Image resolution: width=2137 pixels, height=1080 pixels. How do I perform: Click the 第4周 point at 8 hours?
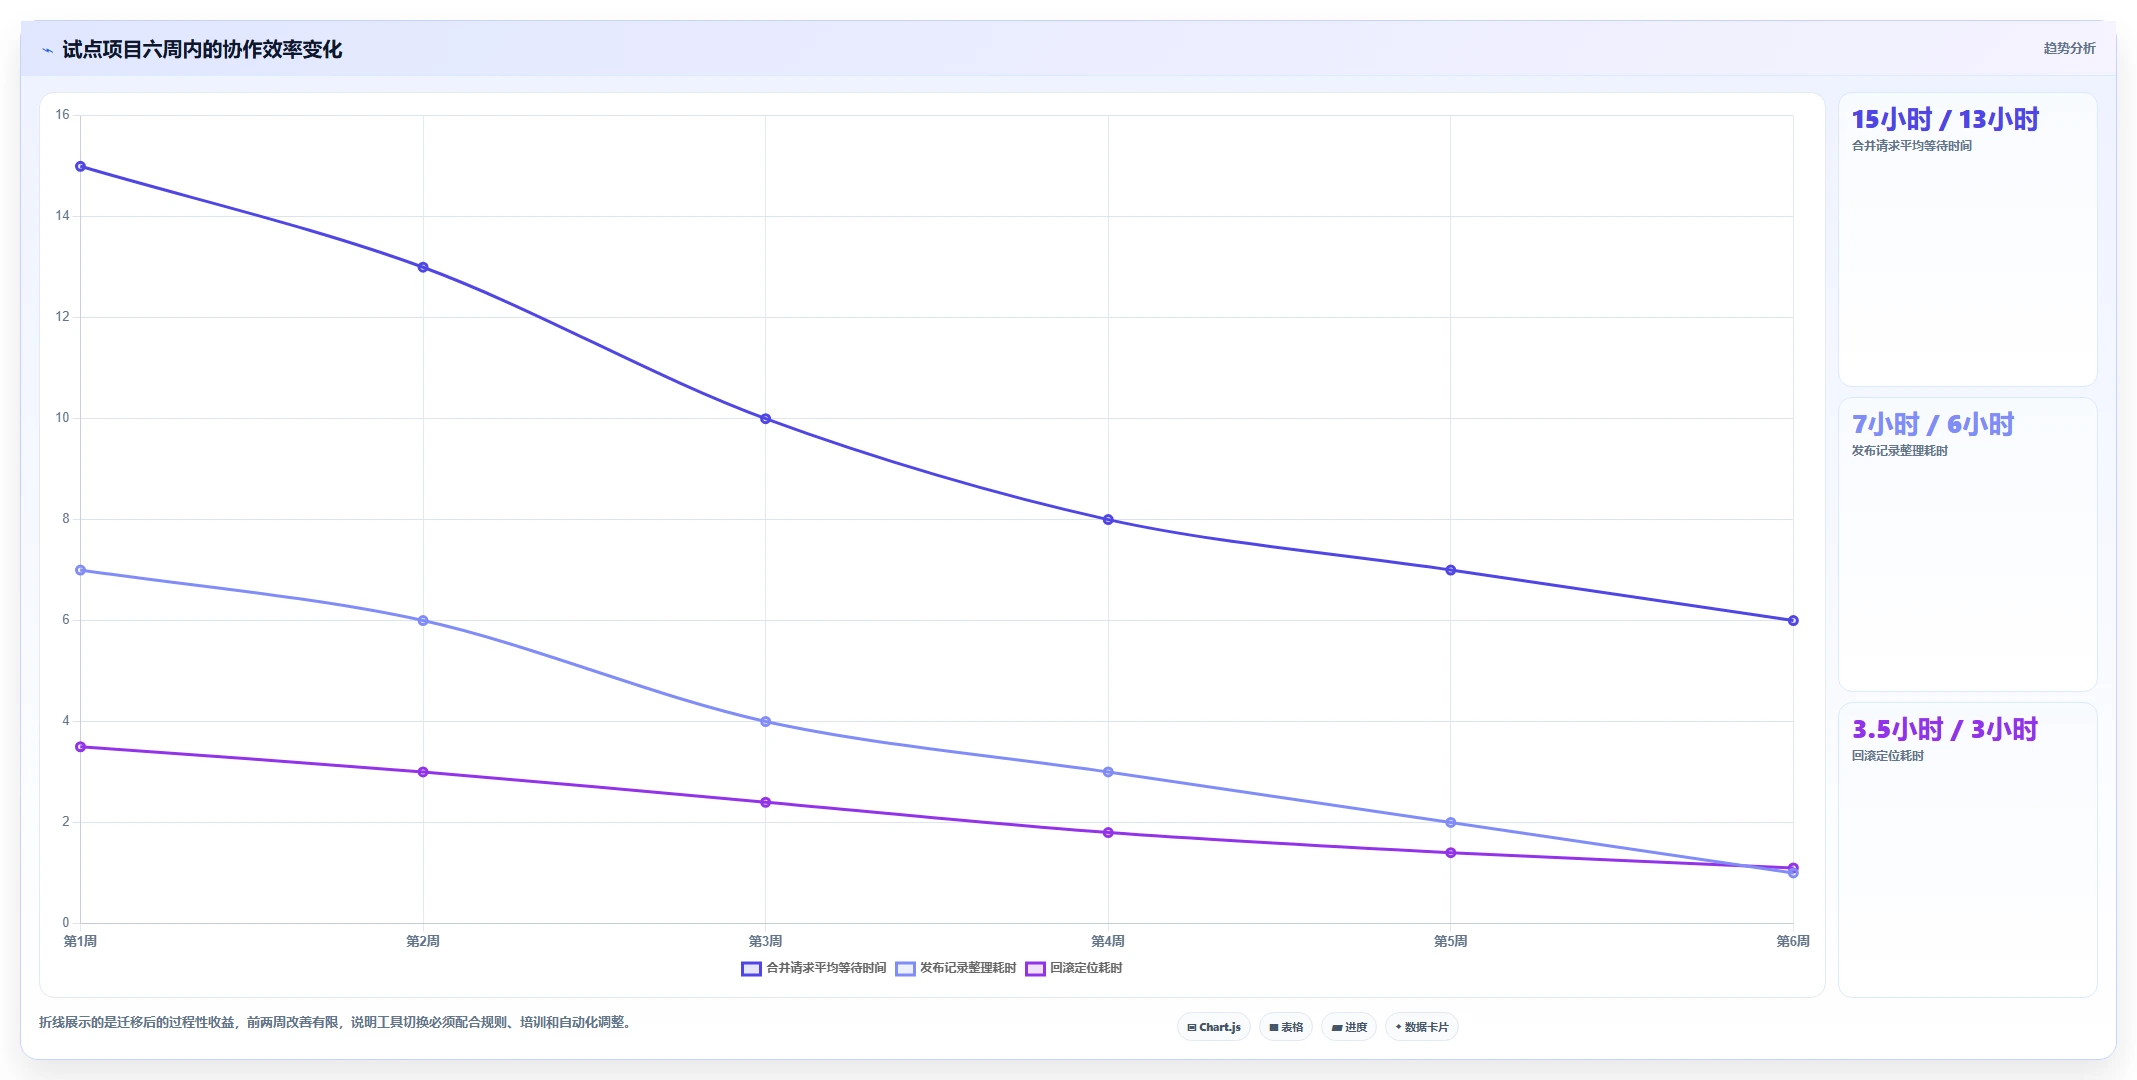tap(1108, 520)
